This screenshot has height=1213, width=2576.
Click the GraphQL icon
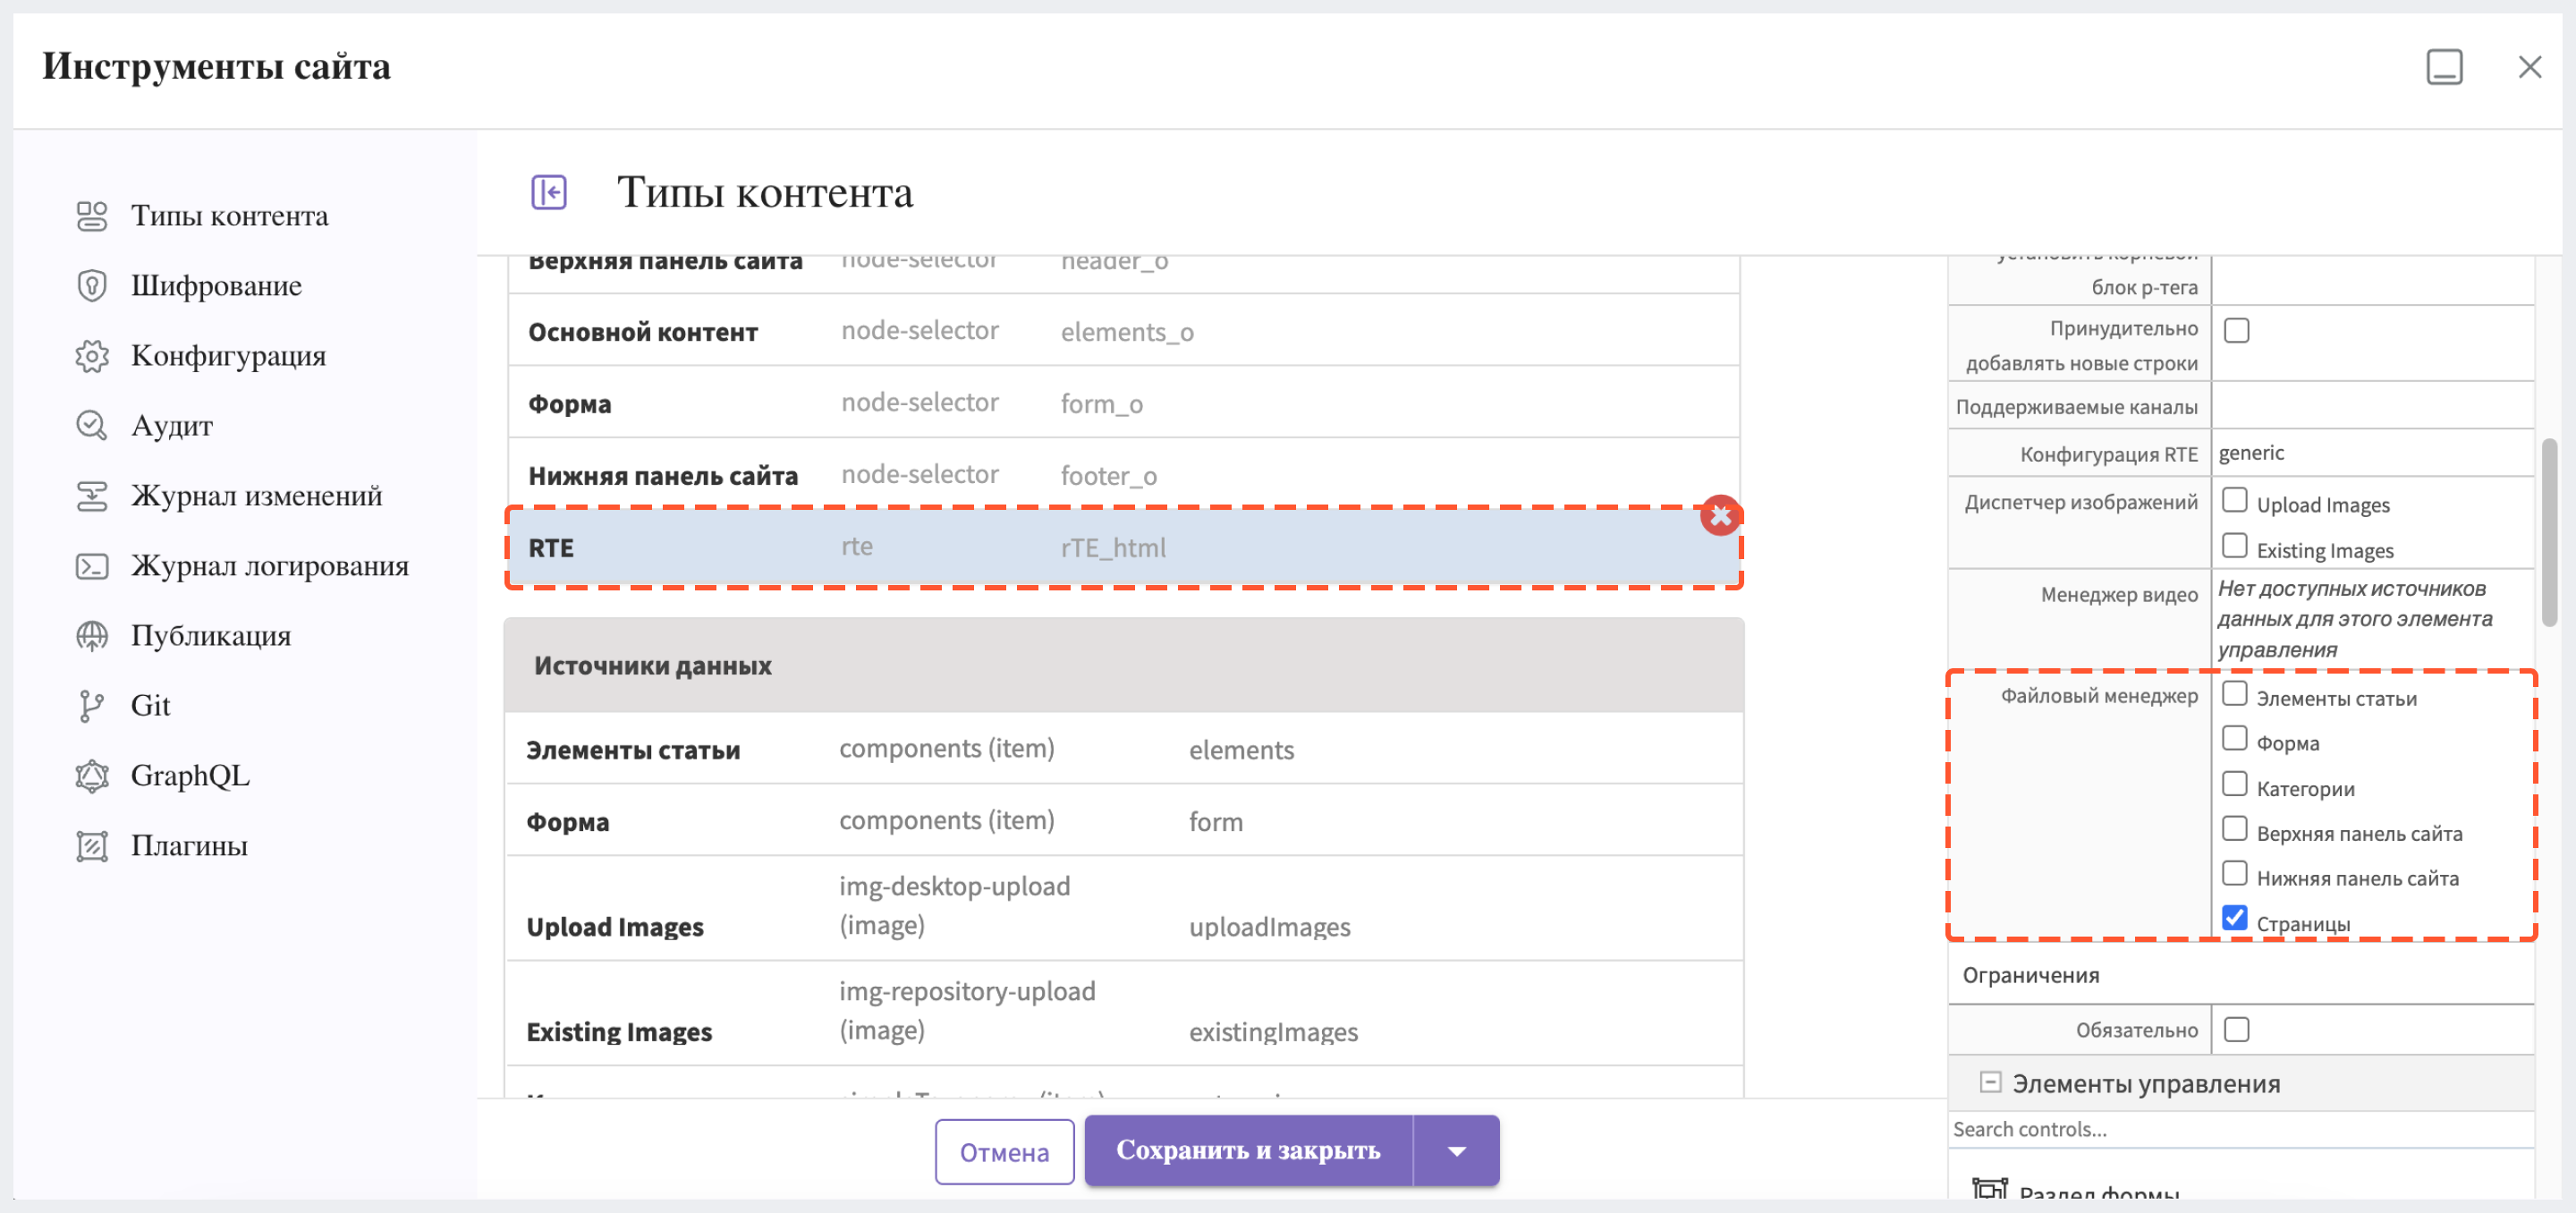(x=92, y=776)
